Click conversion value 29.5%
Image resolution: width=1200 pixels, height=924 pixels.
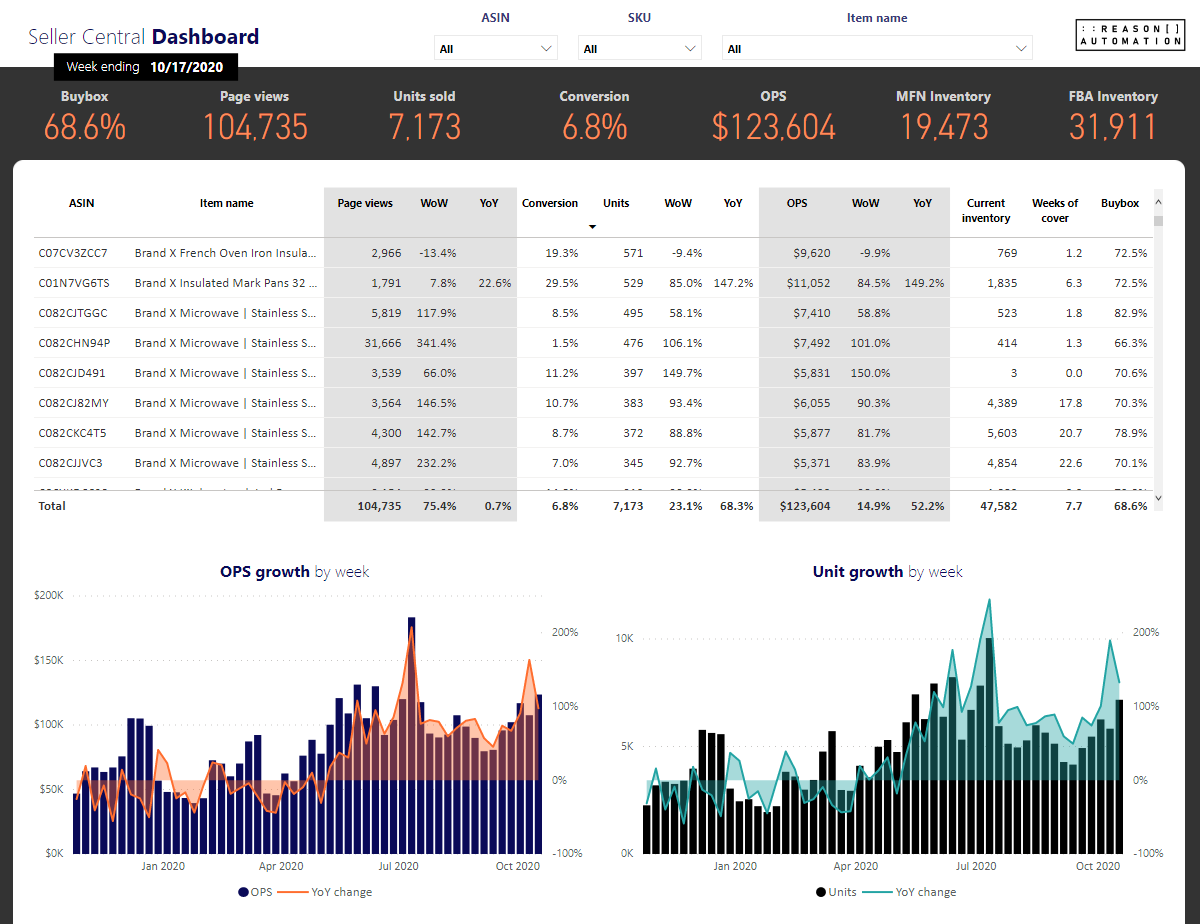coord(562,283)
